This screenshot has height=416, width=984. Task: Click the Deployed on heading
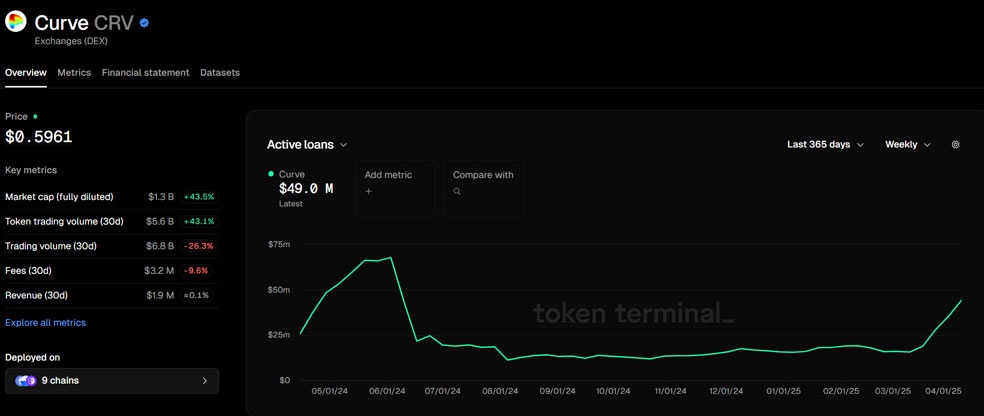tap(33, 357)
